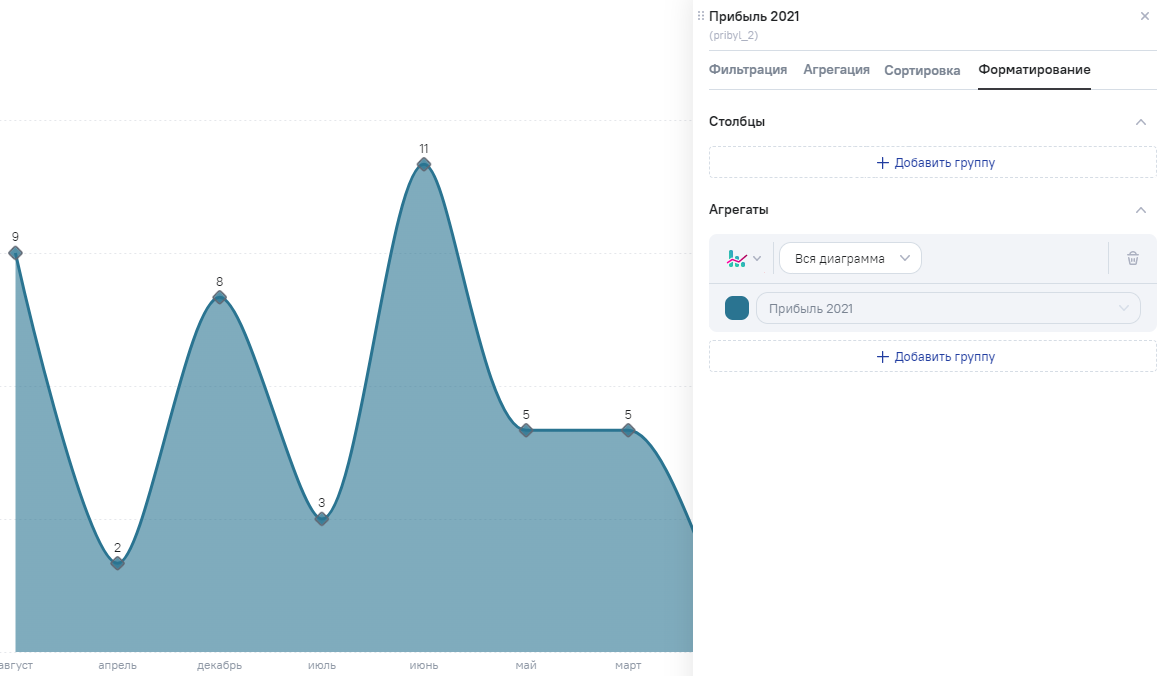Open the Вся диаграмма dropdown
The width and height of the screenshot is (1168, 676).
850,259
